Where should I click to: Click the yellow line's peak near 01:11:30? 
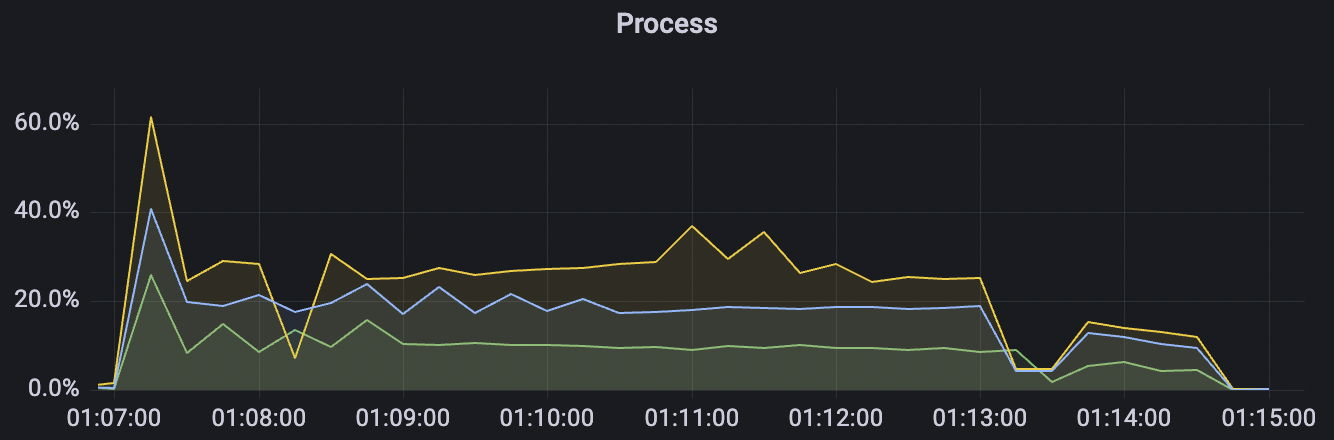pyautogui.click(x=764, y=232)
